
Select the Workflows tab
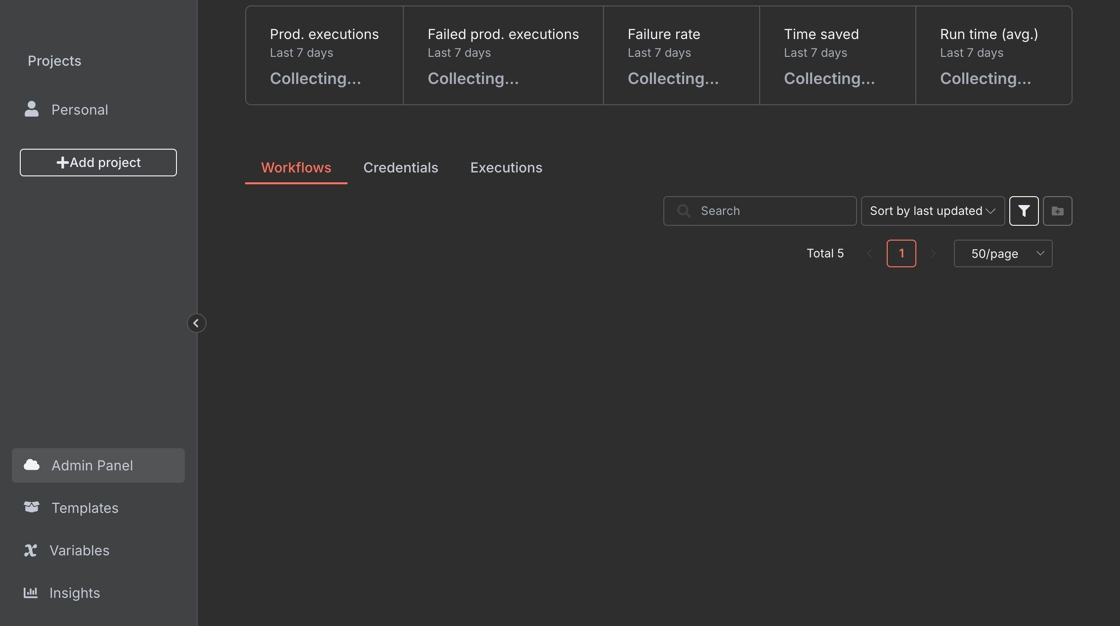(x=296, y=168)
